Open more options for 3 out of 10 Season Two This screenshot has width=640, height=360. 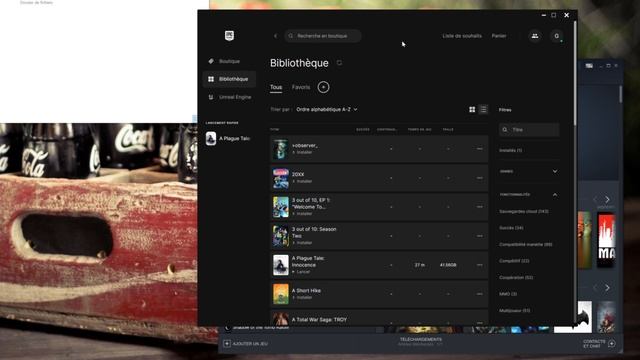tap(480, 236)
